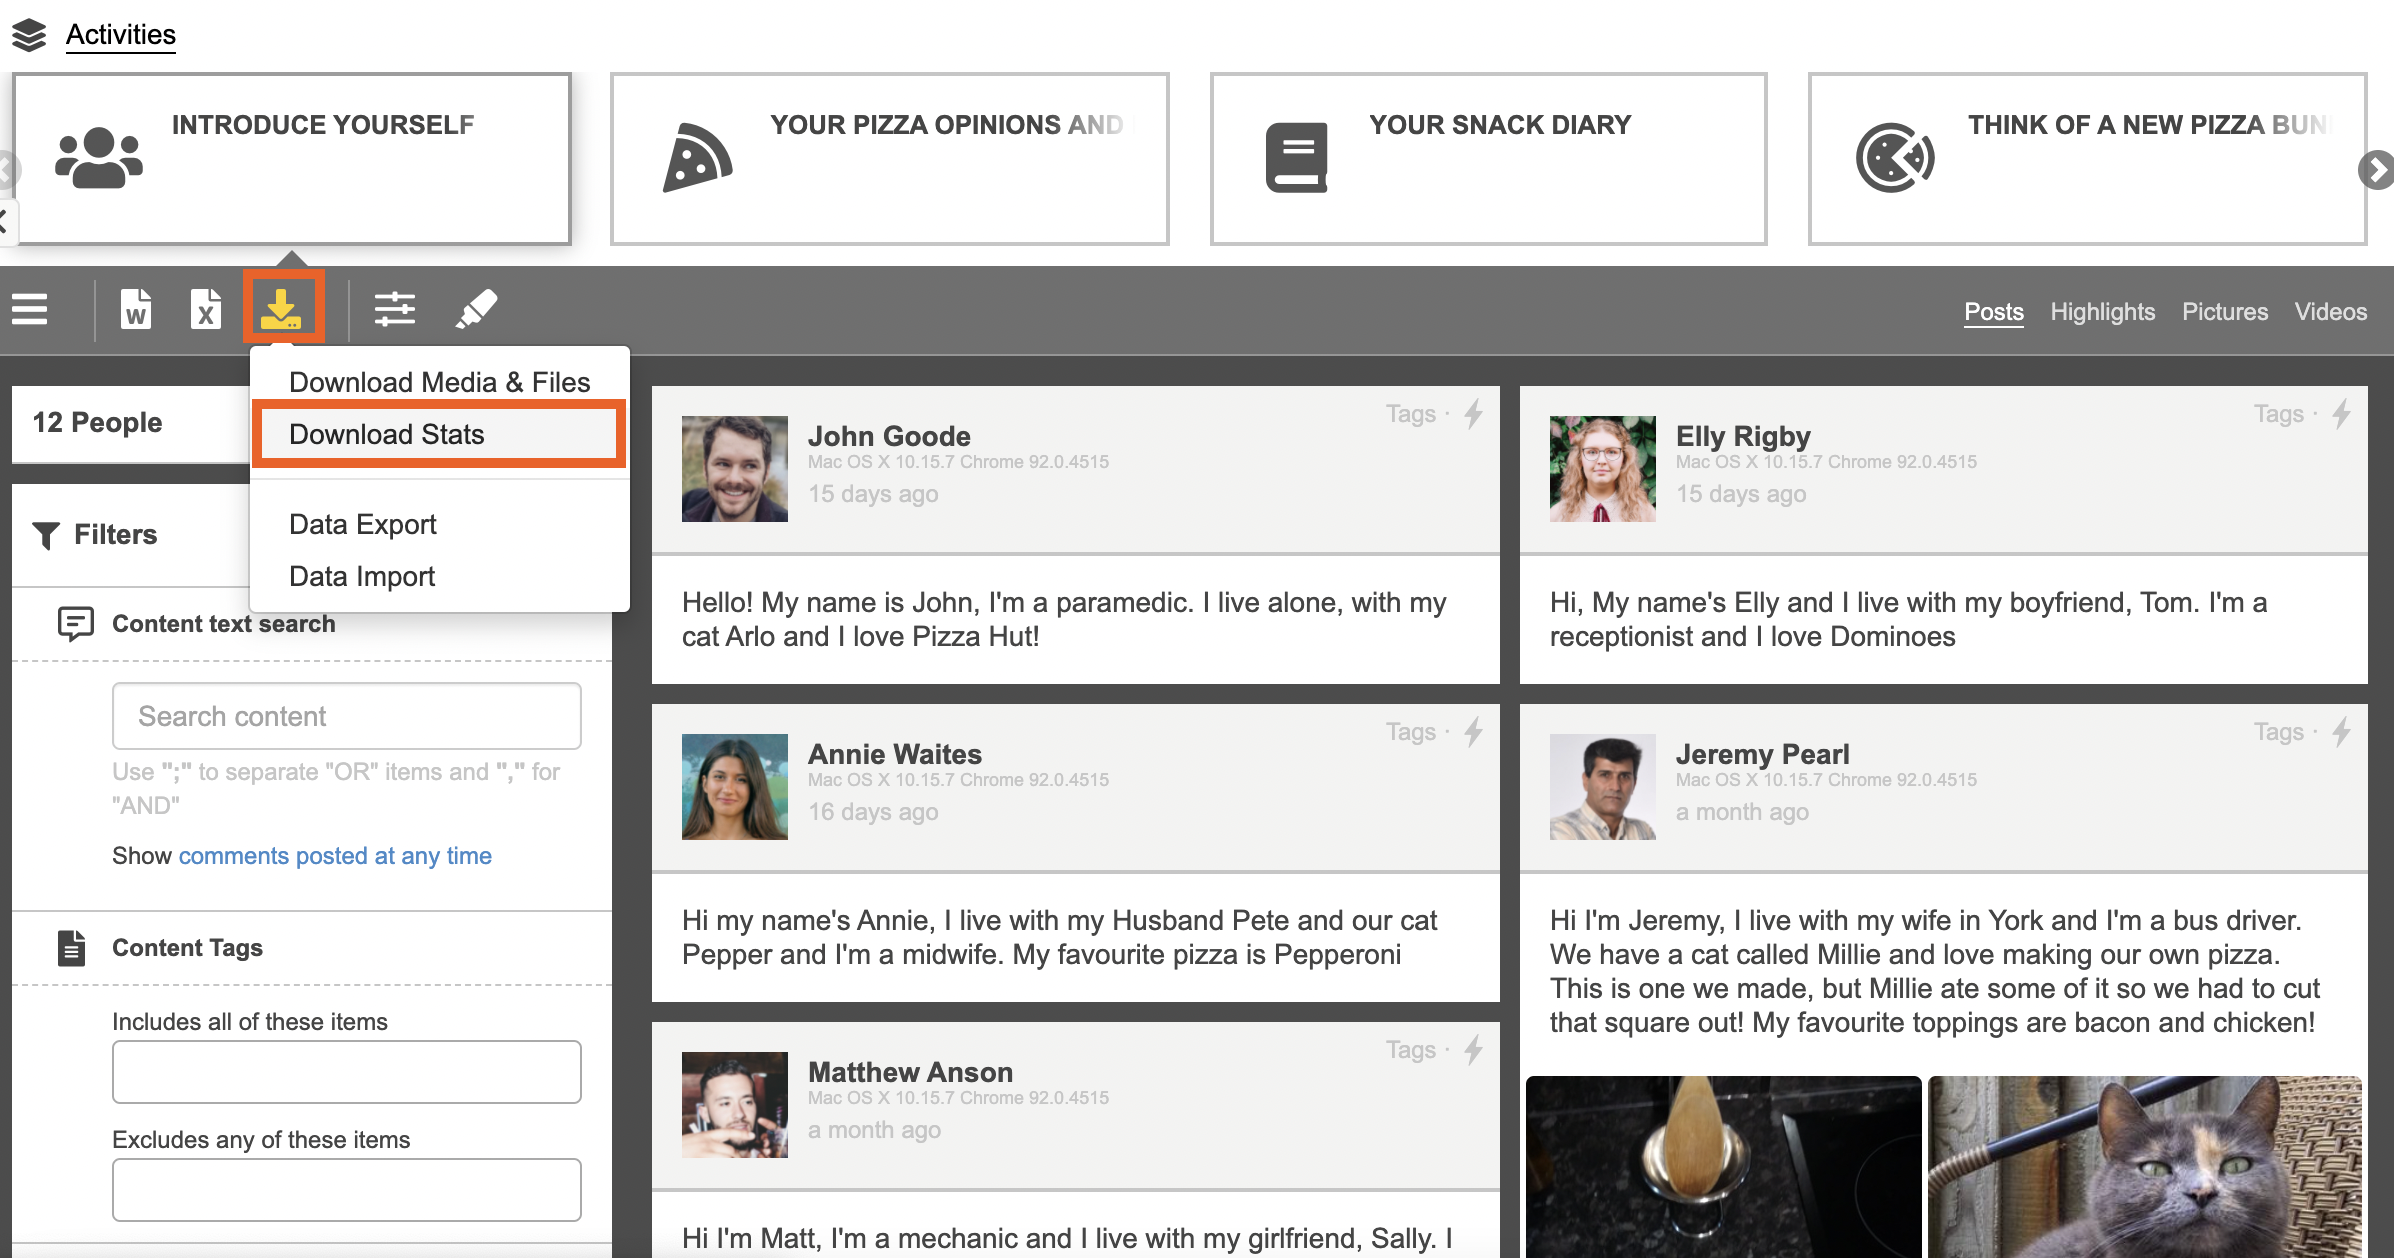Choose Data Export menu entry
2394x1258 pixels.
(x=362, y=524)
